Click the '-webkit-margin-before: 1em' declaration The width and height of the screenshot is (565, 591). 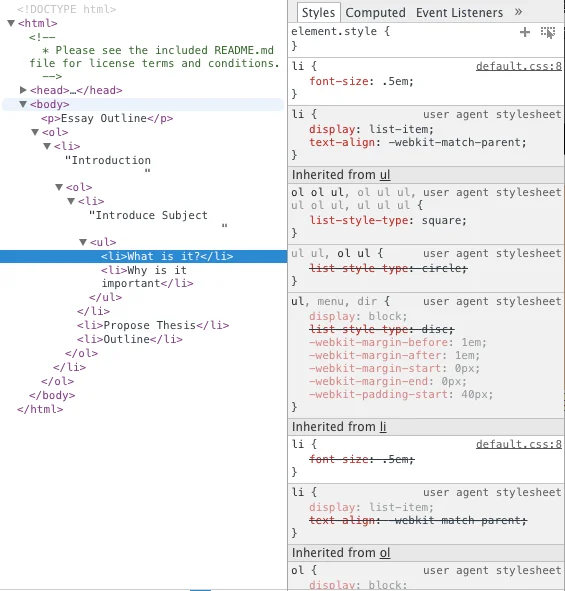pos(398,343)
